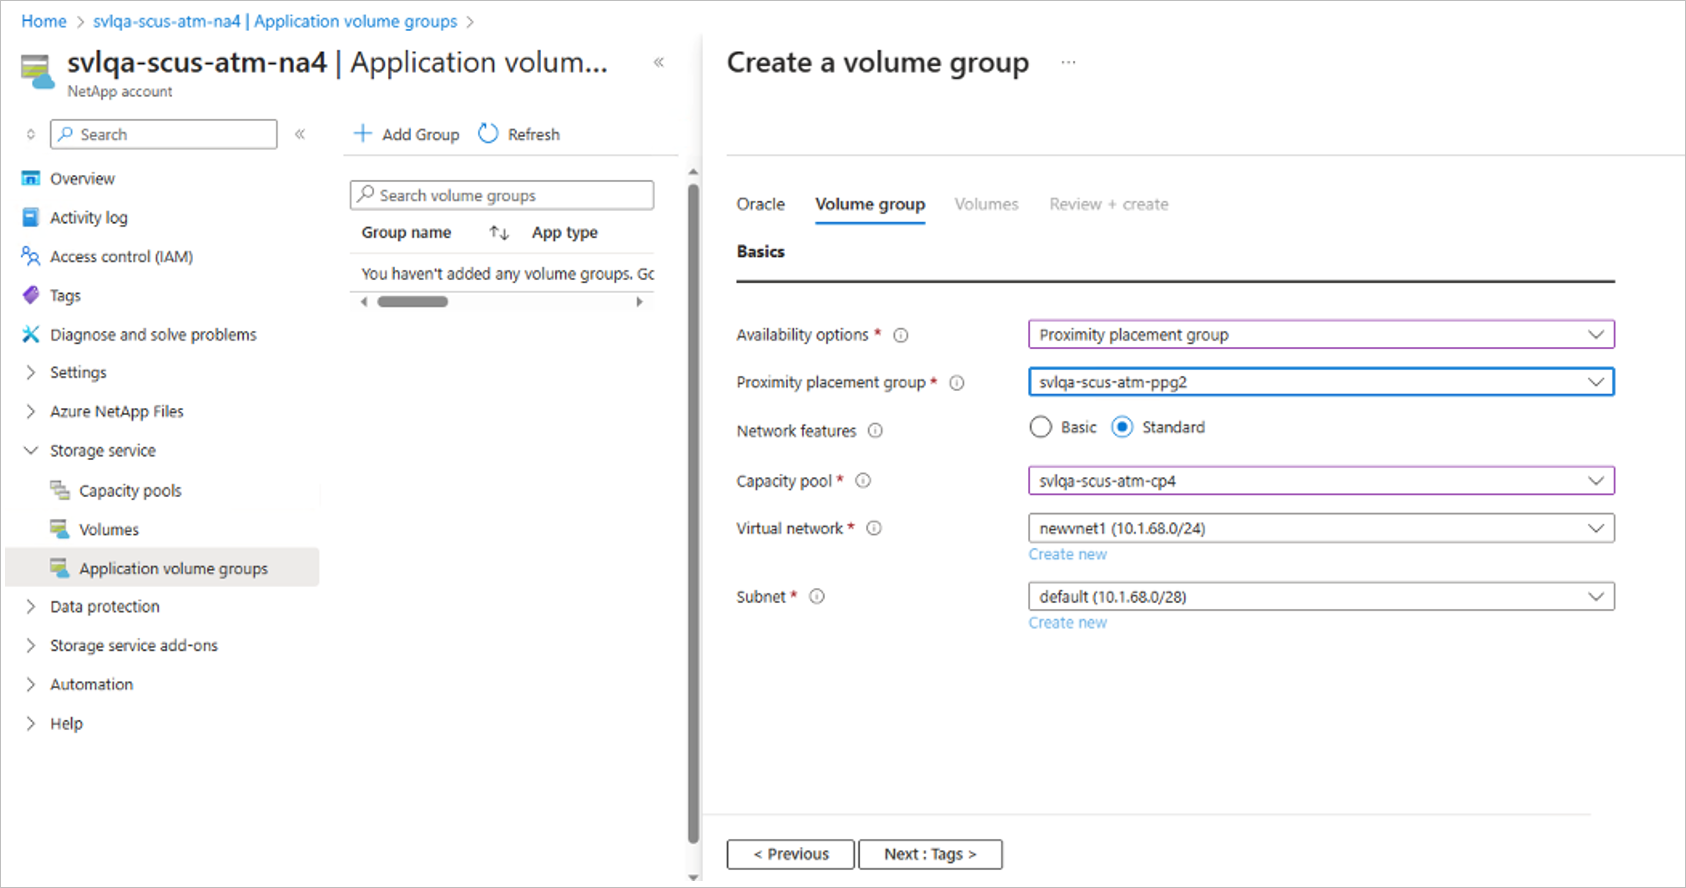1686x888 pixels.
Task: Select the Basic network features radio button
Action: pyautogui.click(x=1040, y=427)
